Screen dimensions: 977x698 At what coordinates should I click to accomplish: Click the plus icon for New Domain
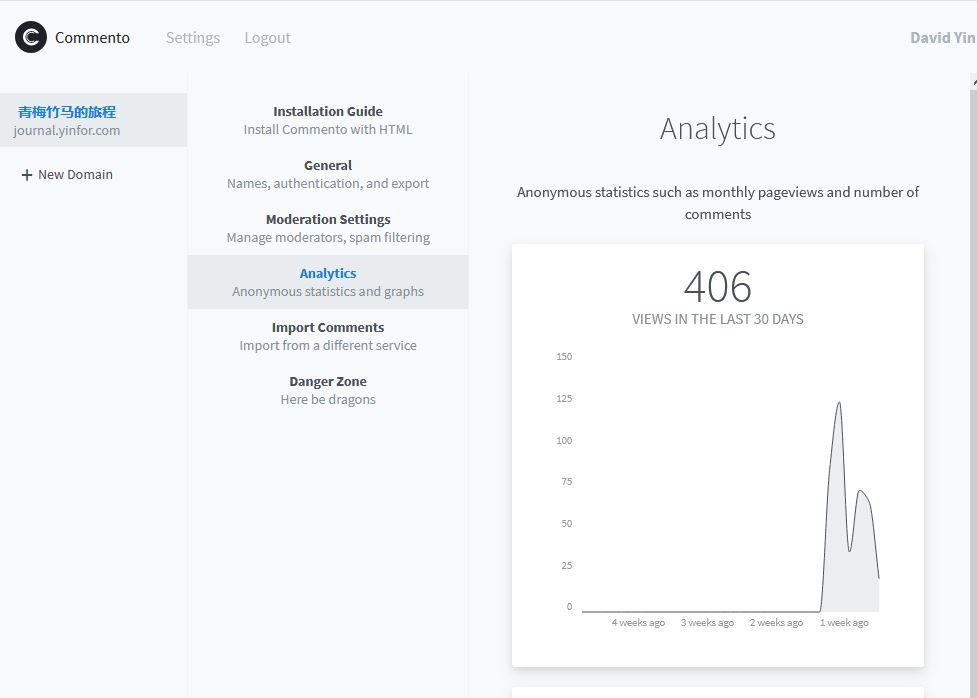27,175
